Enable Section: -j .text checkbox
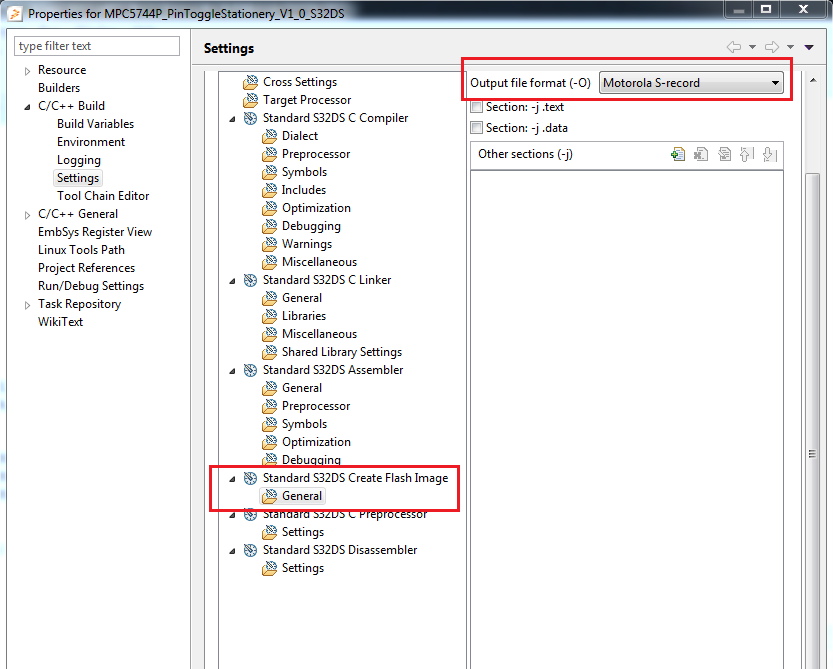The image size is (833, 669). pyautogui.click(x=477, y=107)
